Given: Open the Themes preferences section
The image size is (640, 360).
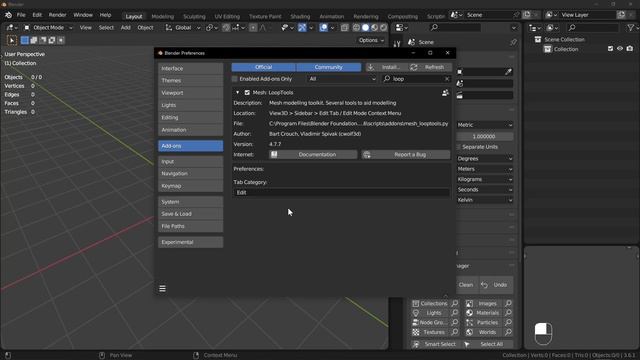Looking at the screenshot, I should tap(191, 81).
